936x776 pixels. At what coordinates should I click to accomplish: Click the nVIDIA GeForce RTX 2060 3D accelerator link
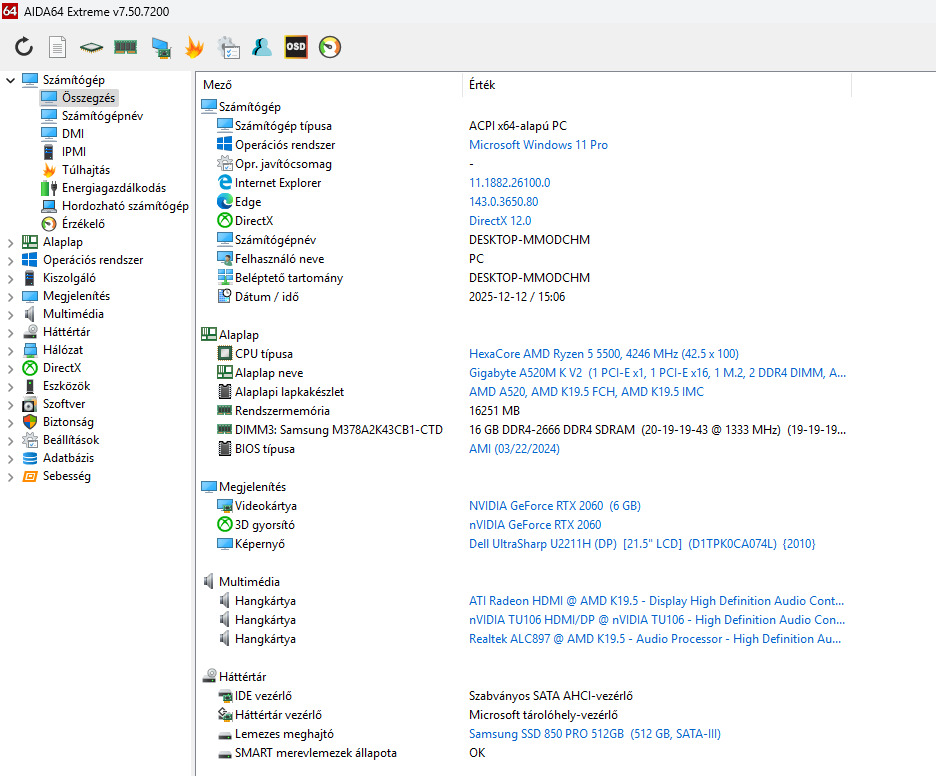(x=535, y=525)
